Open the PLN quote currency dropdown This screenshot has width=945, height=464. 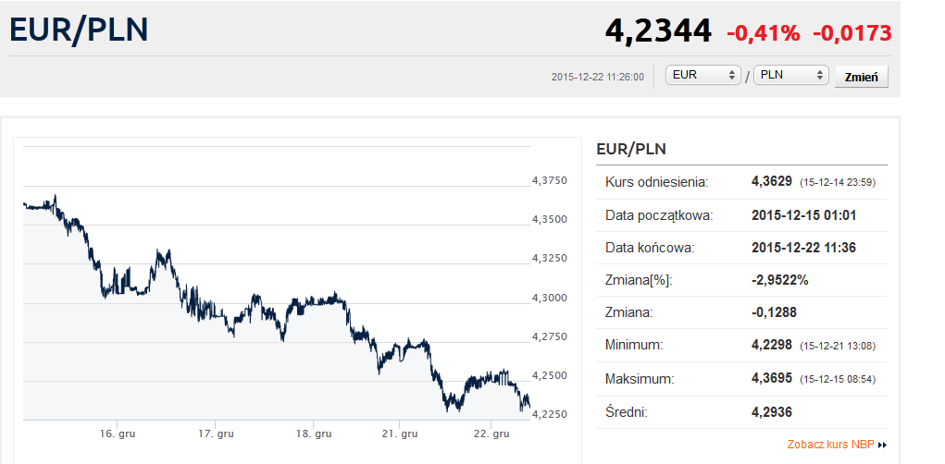coord(791,75)
